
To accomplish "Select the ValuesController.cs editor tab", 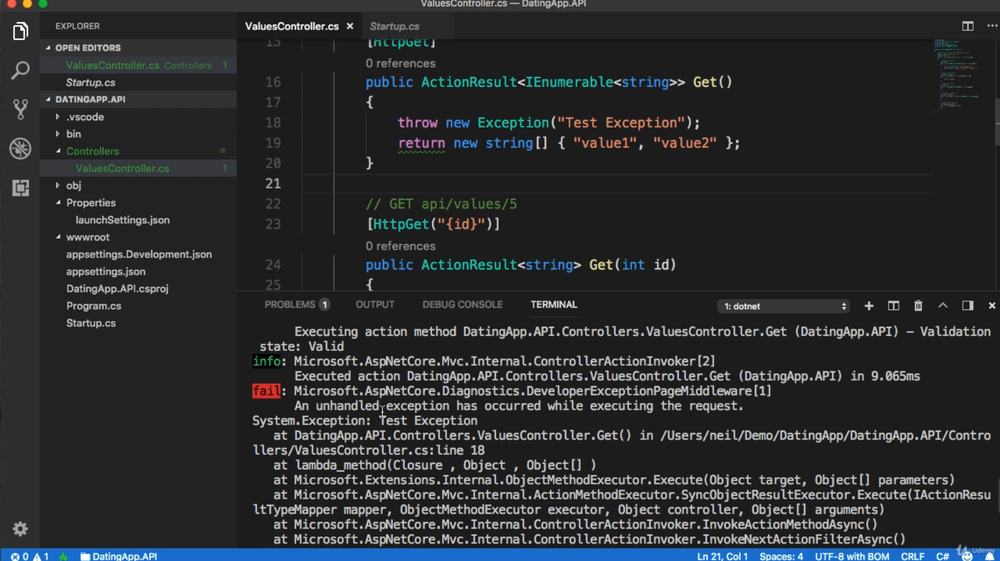I will coord(291,26).
